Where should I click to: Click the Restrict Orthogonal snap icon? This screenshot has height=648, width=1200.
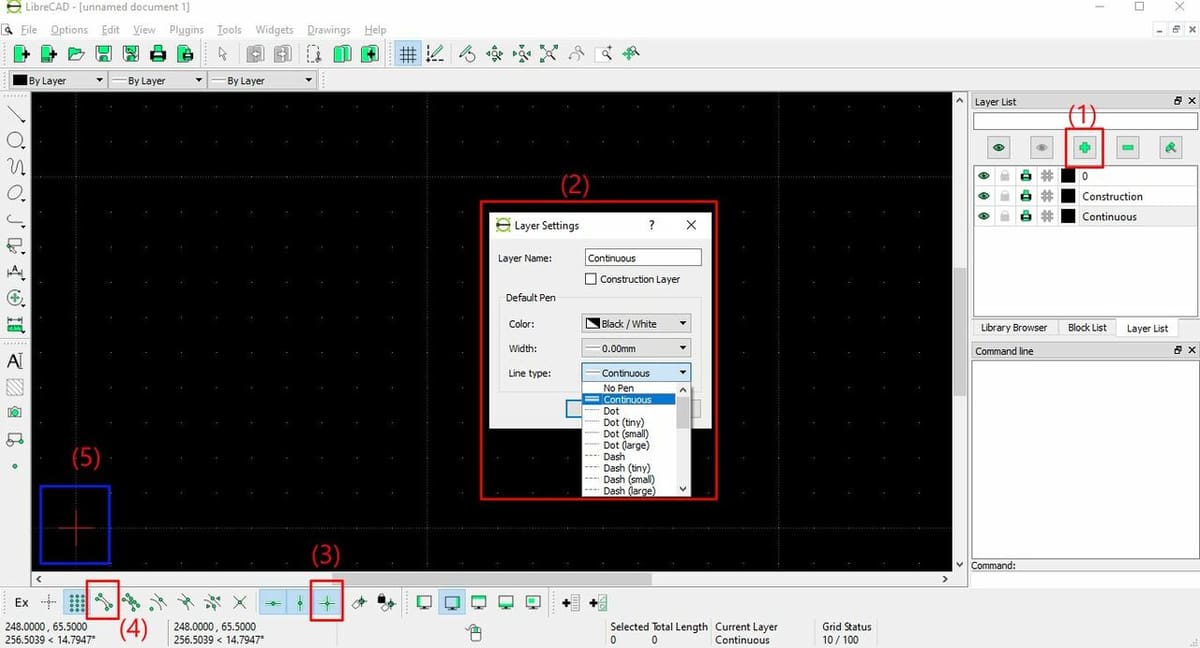327,602
